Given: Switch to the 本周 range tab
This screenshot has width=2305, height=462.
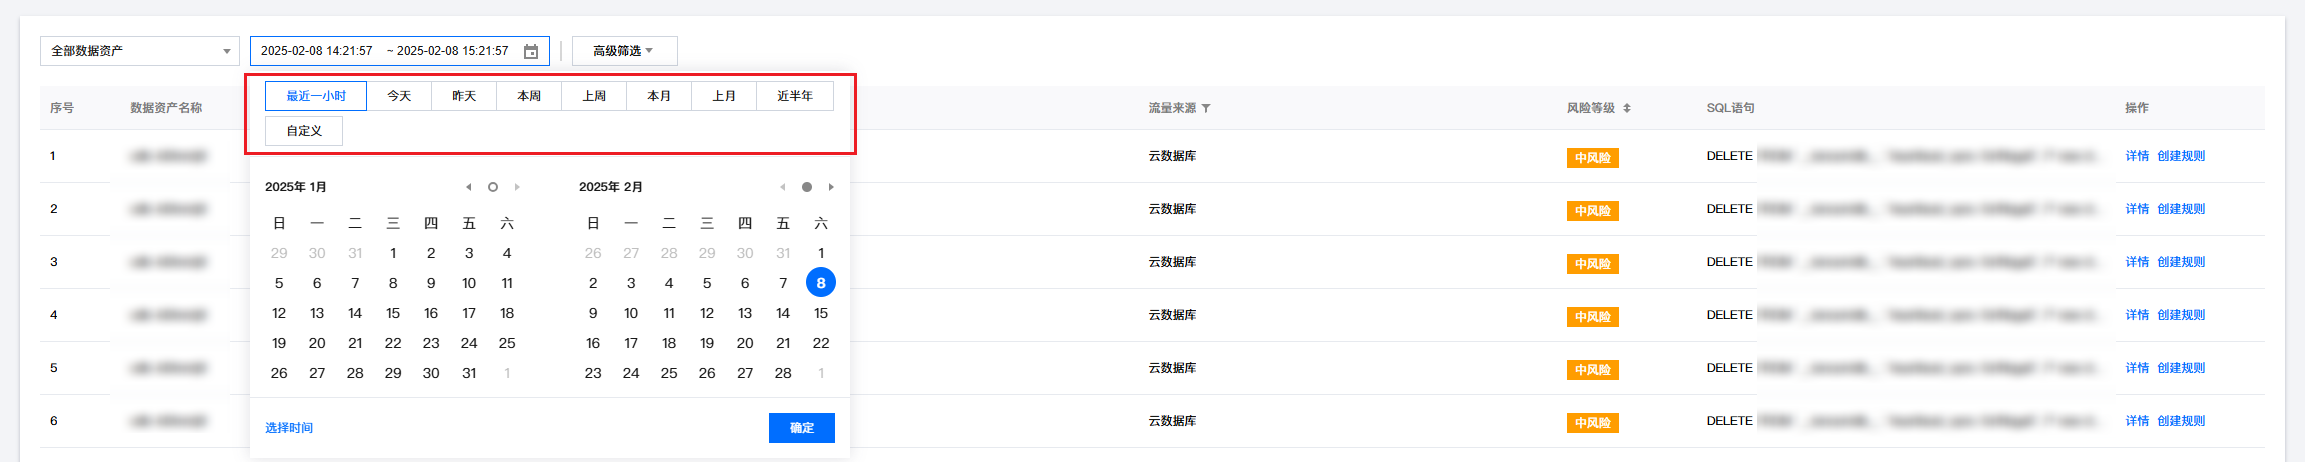Looking at the screenshot, I should [529, 96].
